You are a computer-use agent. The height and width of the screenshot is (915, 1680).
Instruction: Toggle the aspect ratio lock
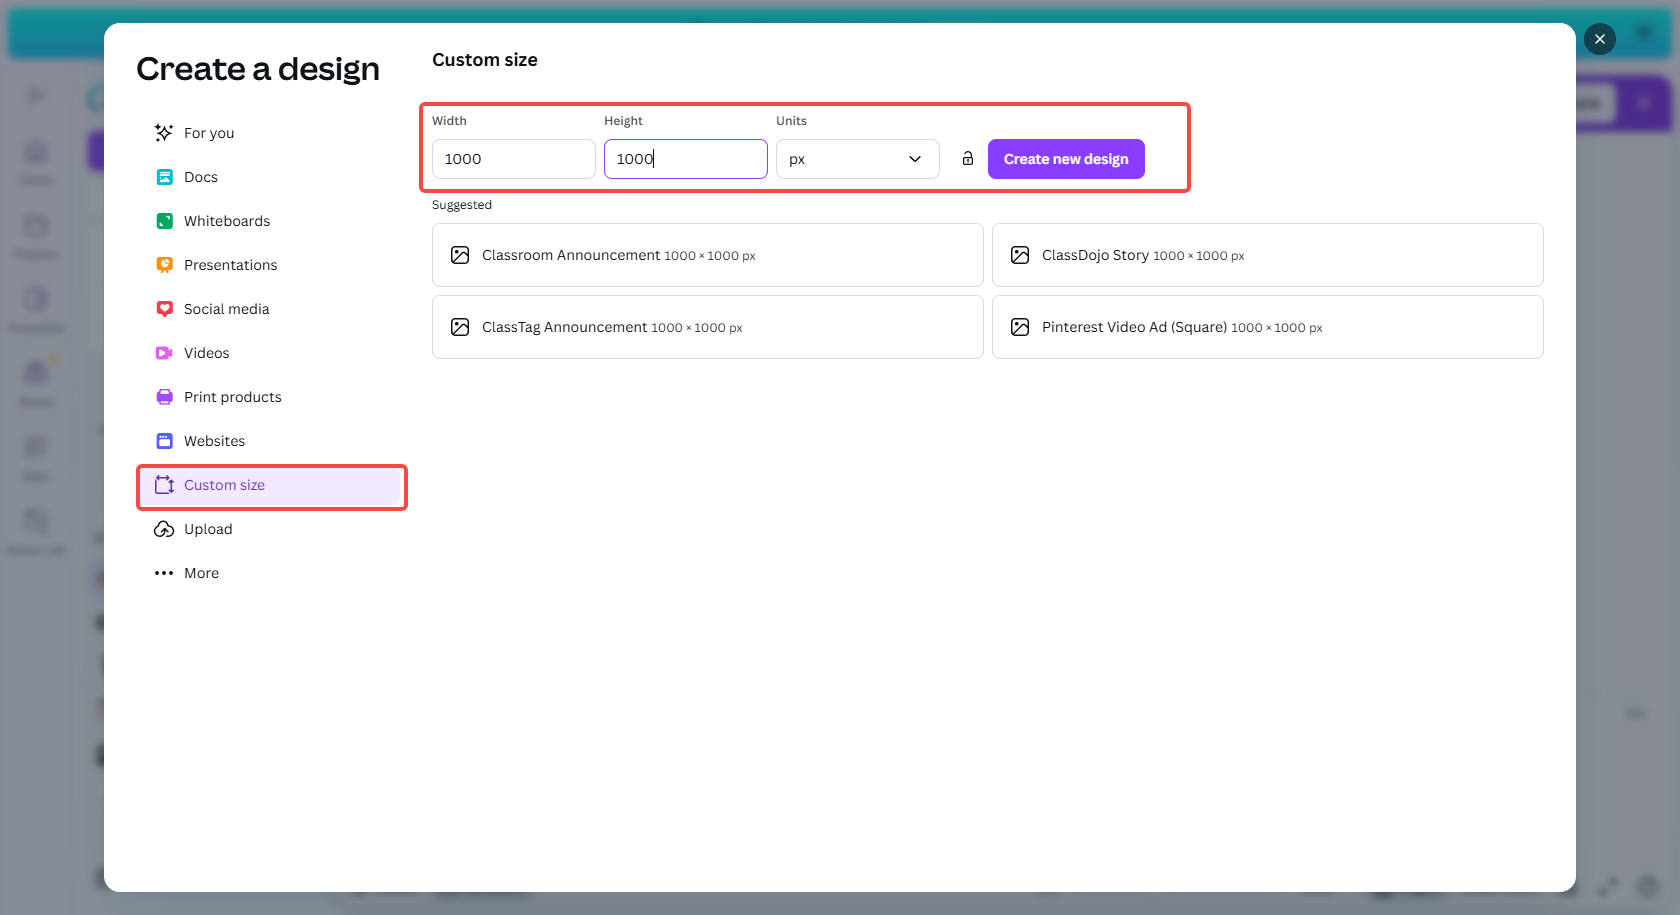968,159
